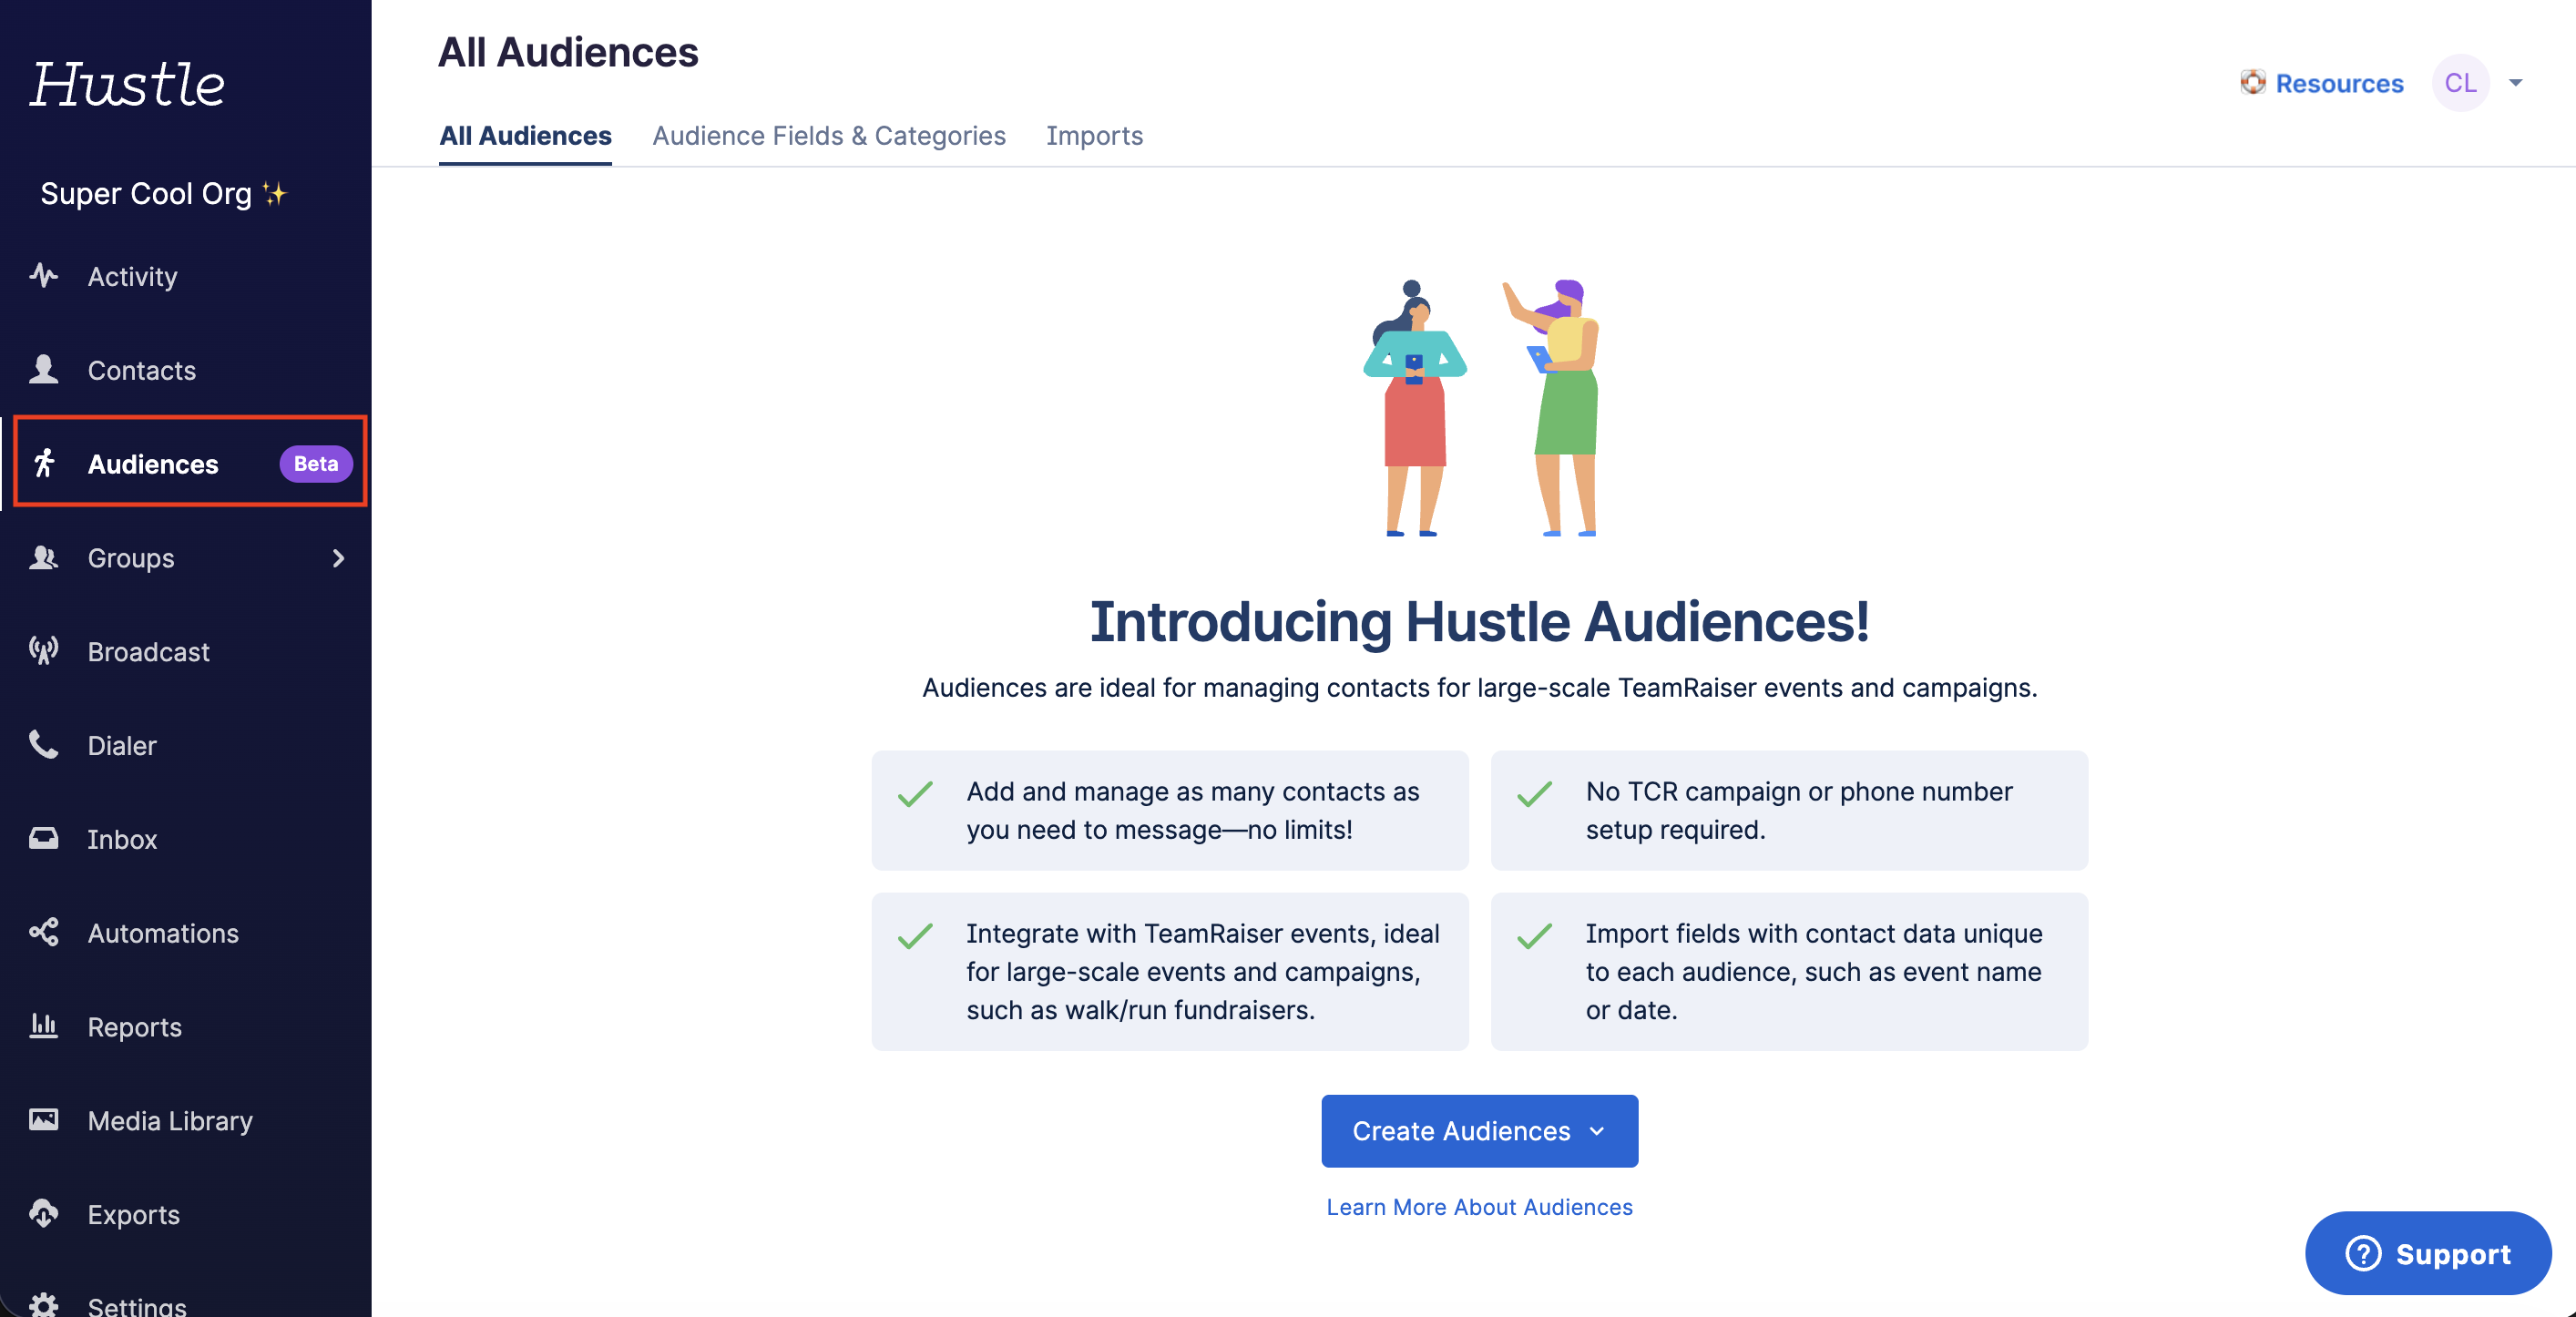Click the Hustle logo
The width and height of the screenshot is (2576, 1317).
tap(127, 83)
